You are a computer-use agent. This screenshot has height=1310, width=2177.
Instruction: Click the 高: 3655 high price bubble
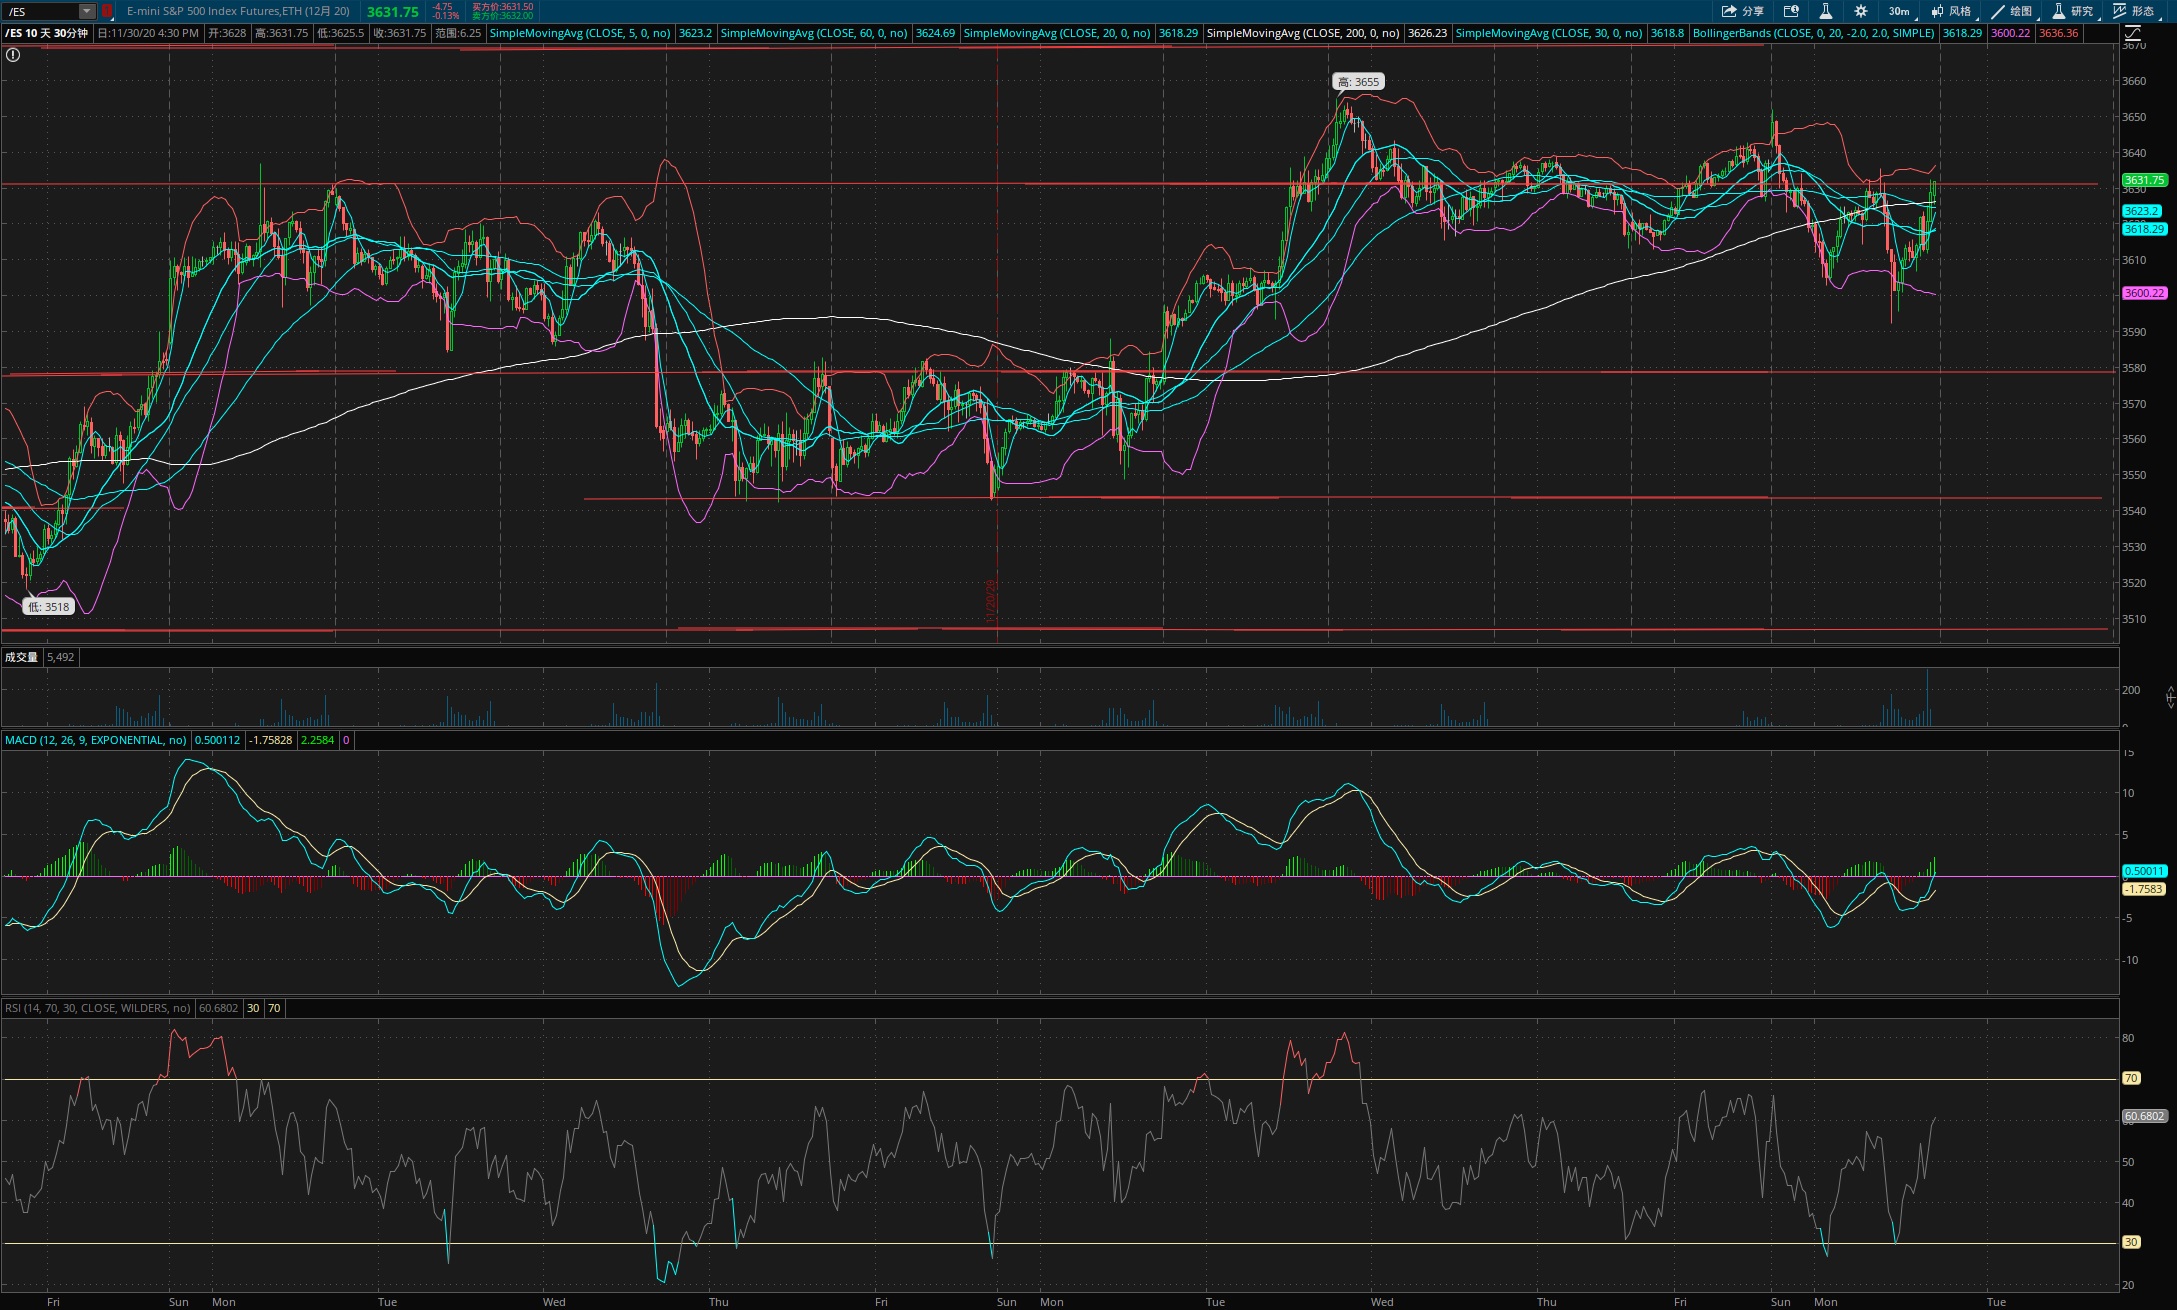pos(1358,82)
